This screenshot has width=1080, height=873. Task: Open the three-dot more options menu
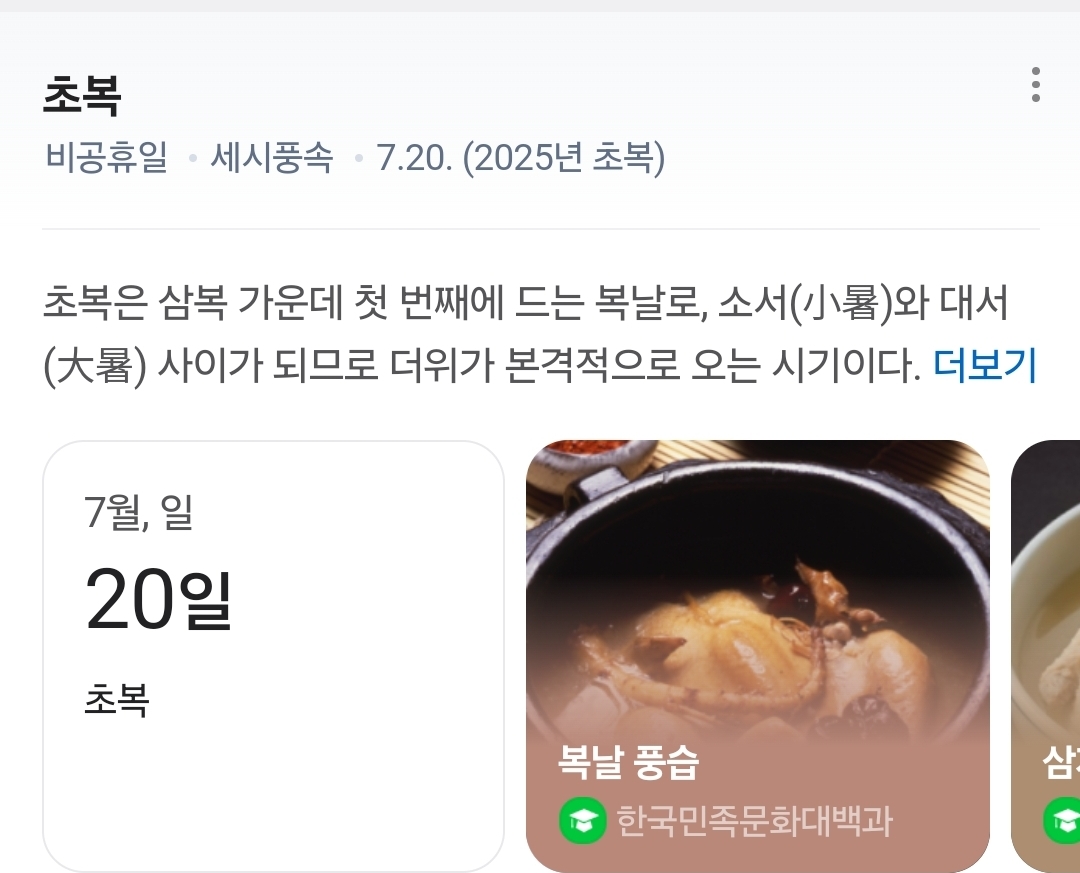(1035, 85)
